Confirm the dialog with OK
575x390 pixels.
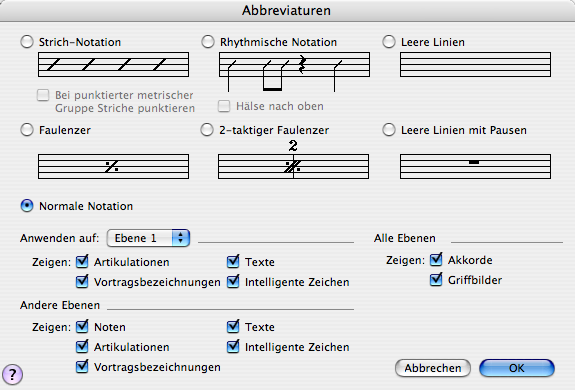pyautogui.click(x=517, y=368)
